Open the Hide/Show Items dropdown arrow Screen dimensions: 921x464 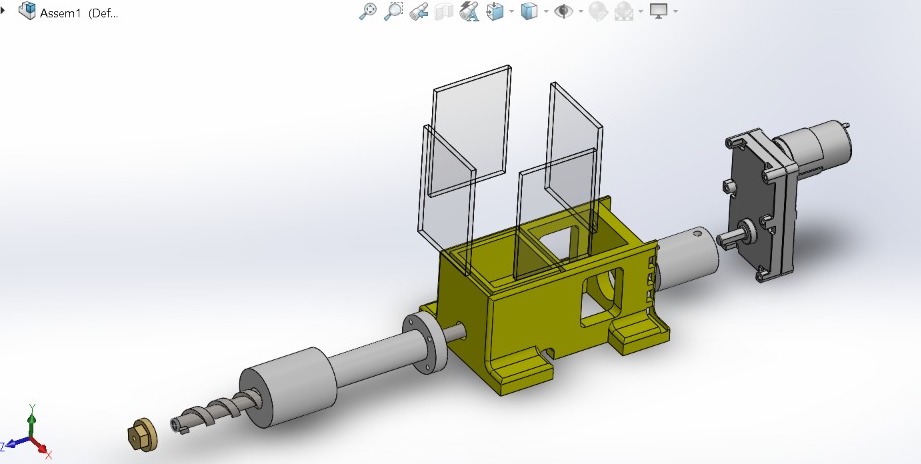point(581,11)
